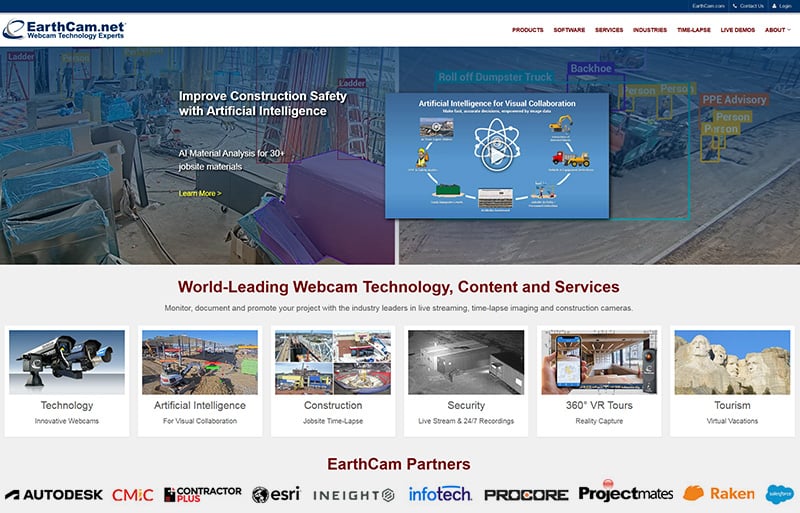This screenshot has width=800, height=513.
Task: Click 'Live Stream & 24/7 Recordings' subtitle
Action: (466, 421)
